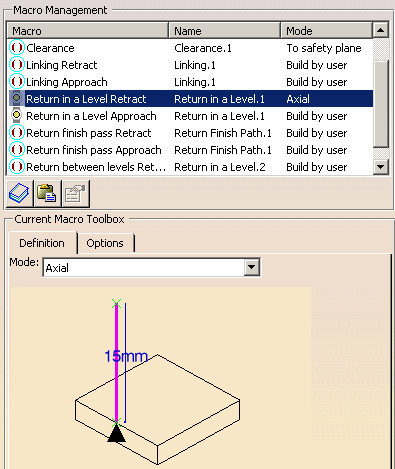The height and width of the screenshot is (469, 395).
Task: Click the paste macro clipboard icon
Action: [47, 193]
